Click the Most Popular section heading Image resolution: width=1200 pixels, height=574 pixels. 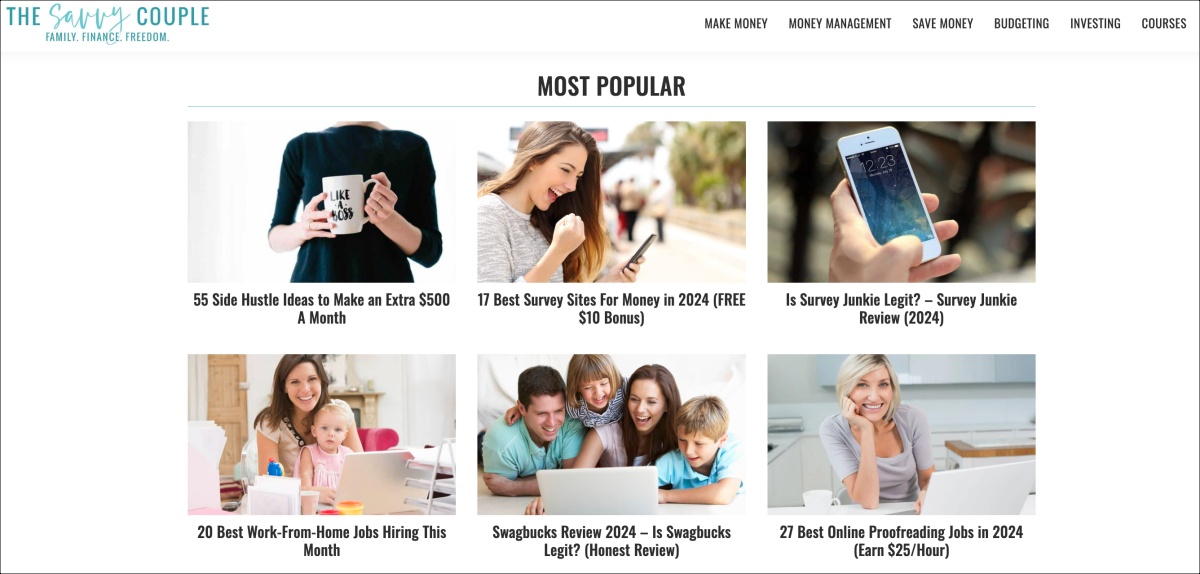(611, 86)
